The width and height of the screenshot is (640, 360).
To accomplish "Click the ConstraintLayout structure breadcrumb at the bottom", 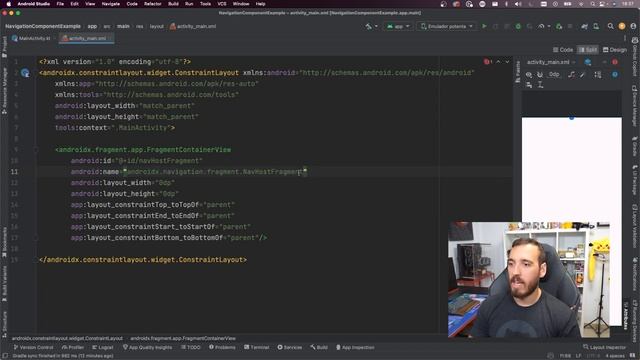I will (67, 338).
